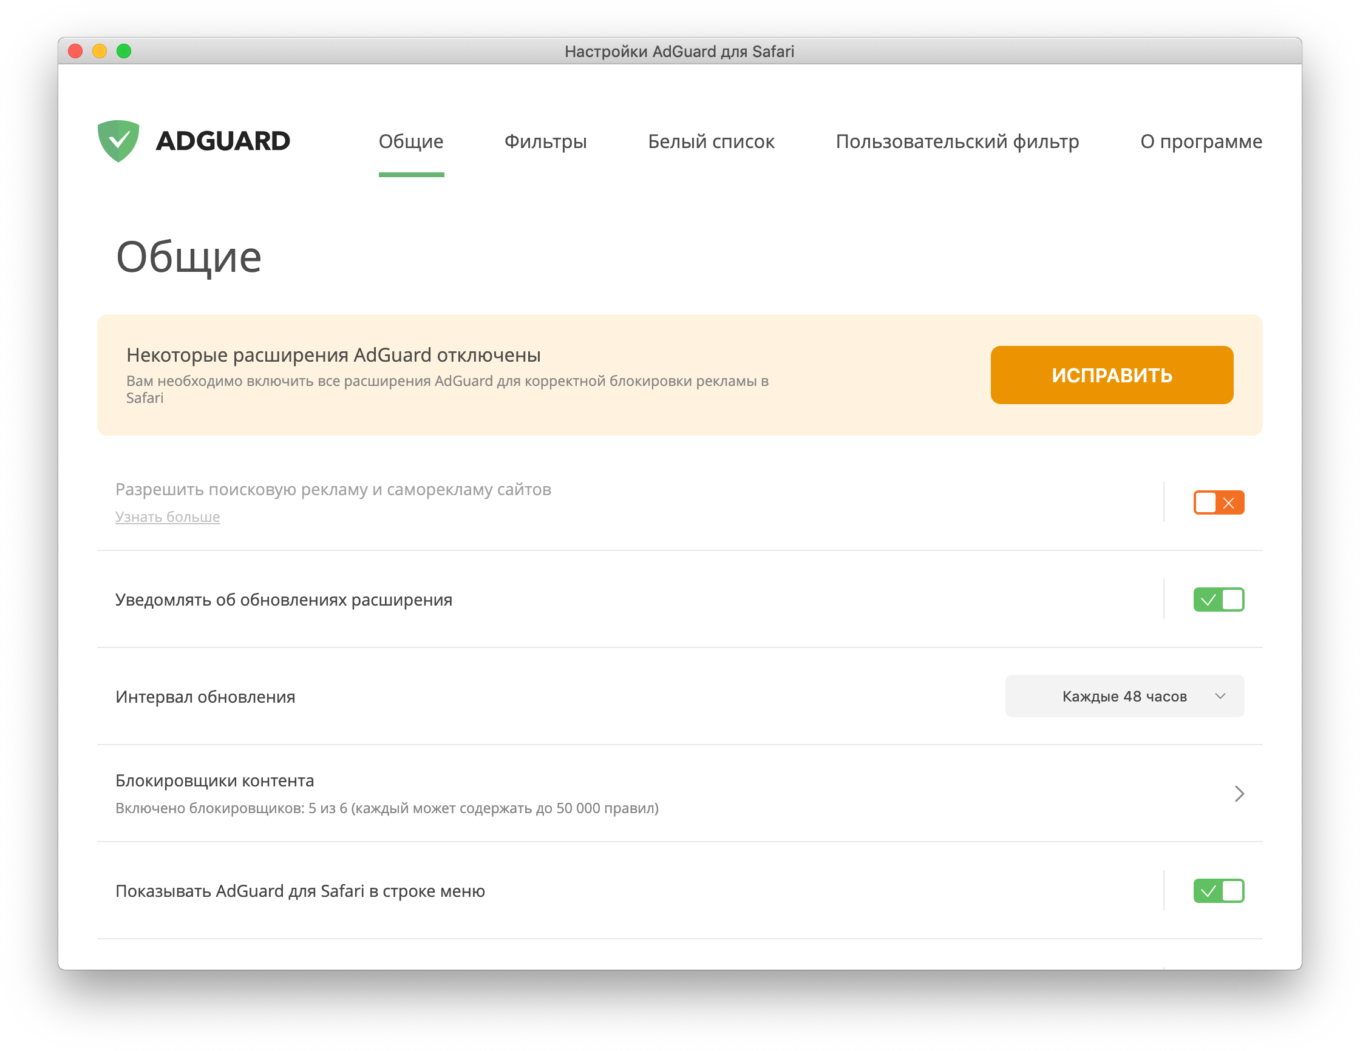The width and height of the screenshot is (1360, 1051).
Task: Click the Некоторые расширения AdGuard отключены heading
Action: click(x=333, y=355)
